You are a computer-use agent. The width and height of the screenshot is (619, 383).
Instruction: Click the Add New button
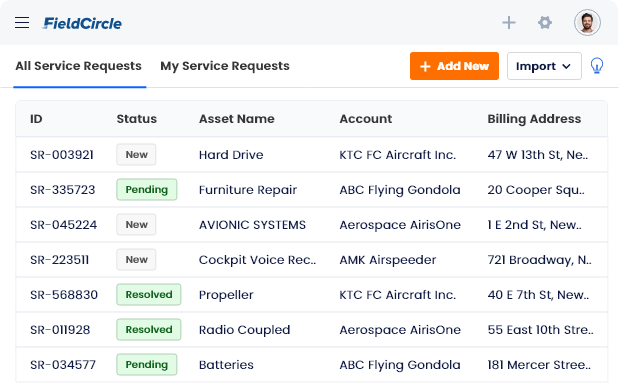click(454, 66)
